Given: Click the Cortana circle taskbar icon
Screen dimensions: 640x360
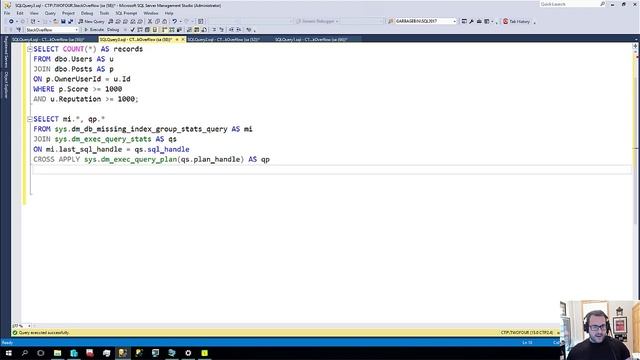Looking at the screenshot, I should (x=41, y=353).
